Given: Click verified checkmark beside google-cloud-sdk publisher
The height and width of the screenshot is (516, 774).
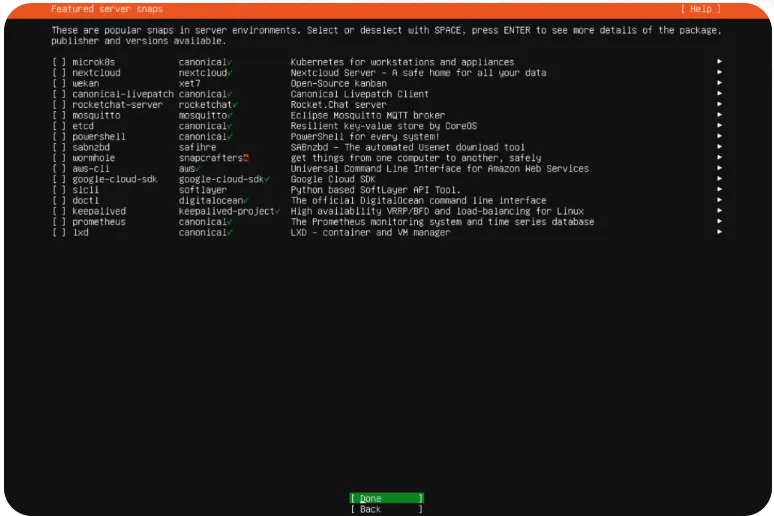Looking at the screenshot, I should click(x=267, y=179).
